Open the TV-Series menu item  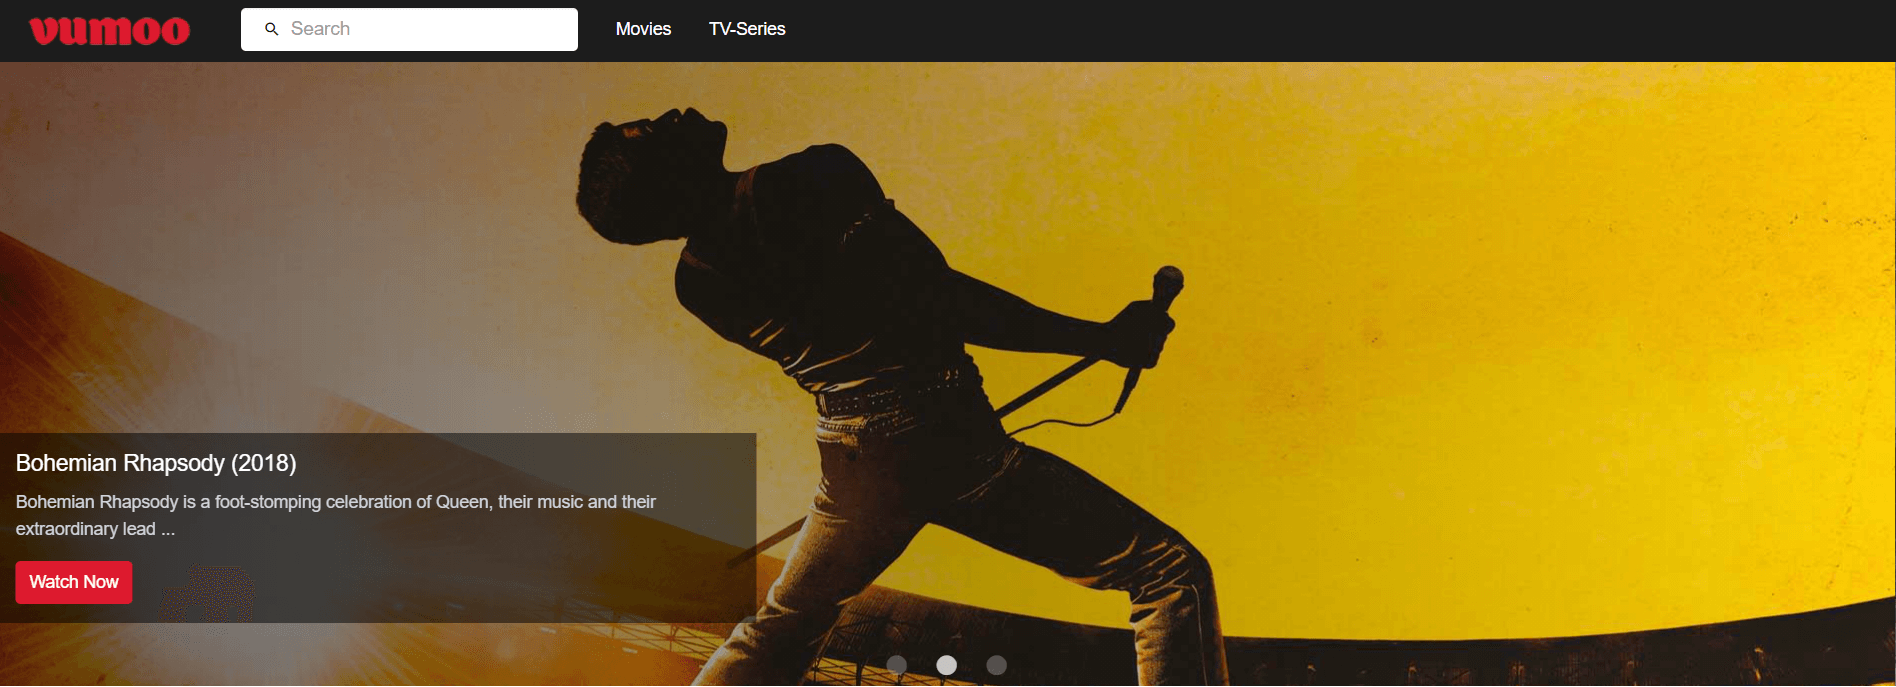[747, 29]
